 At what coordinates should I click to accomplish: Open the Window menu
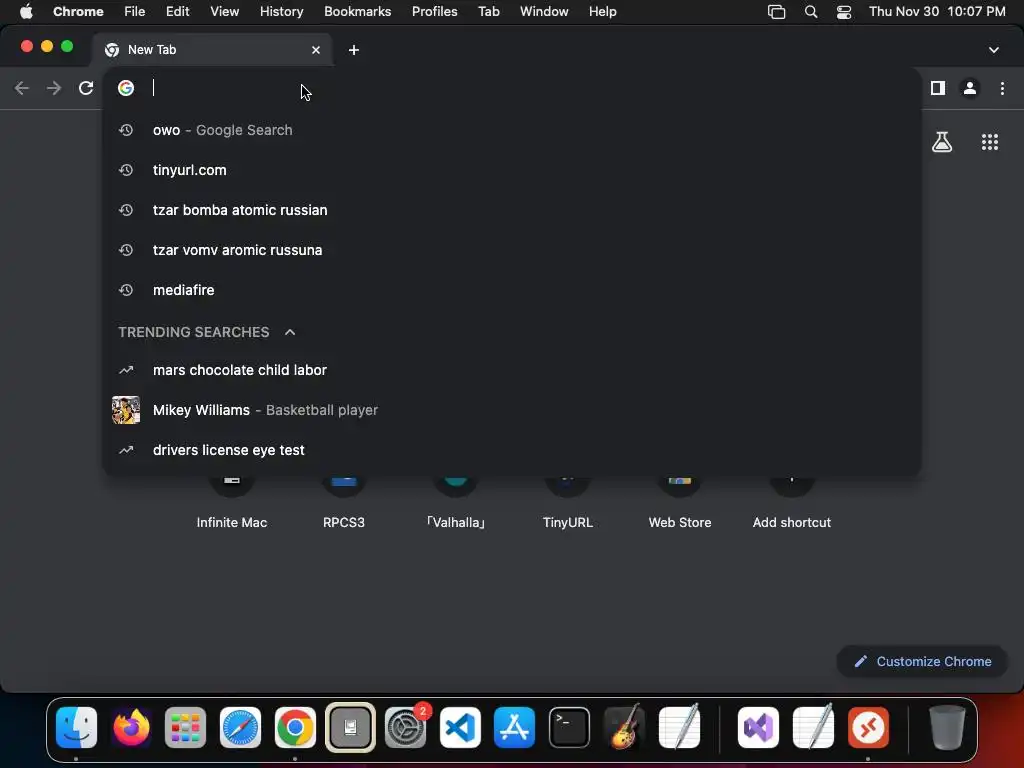pos(544,11)
